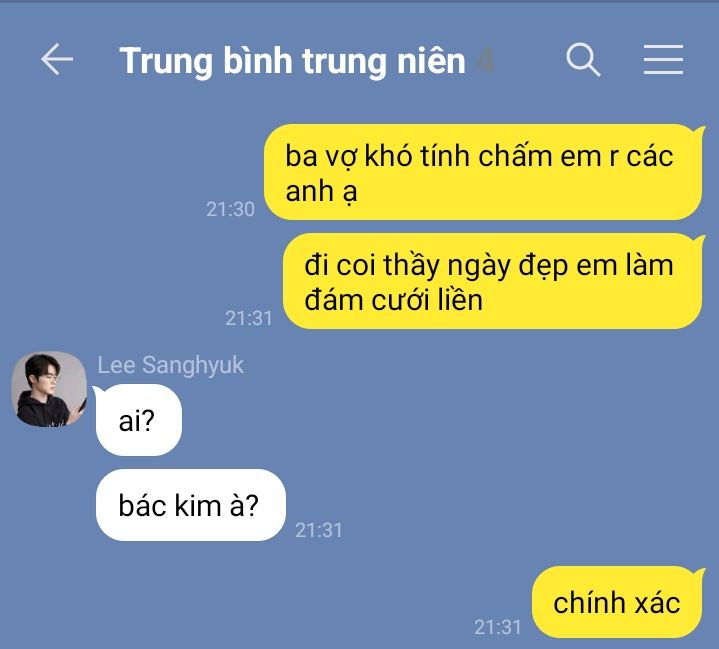Tap the 21:31 timestamp beside chính xác
Screen dimensions: 719x649
498,627
